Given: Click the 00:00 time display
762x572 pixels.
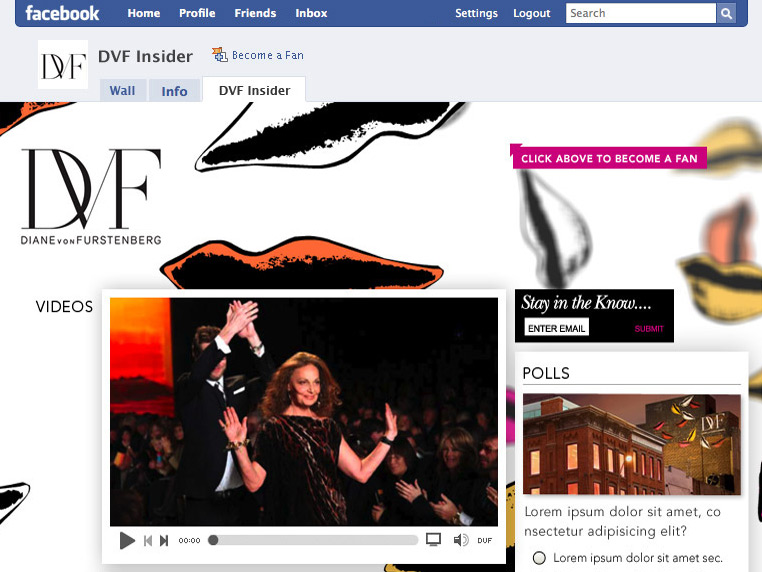Looking at the screenshot, I should 189,540.
